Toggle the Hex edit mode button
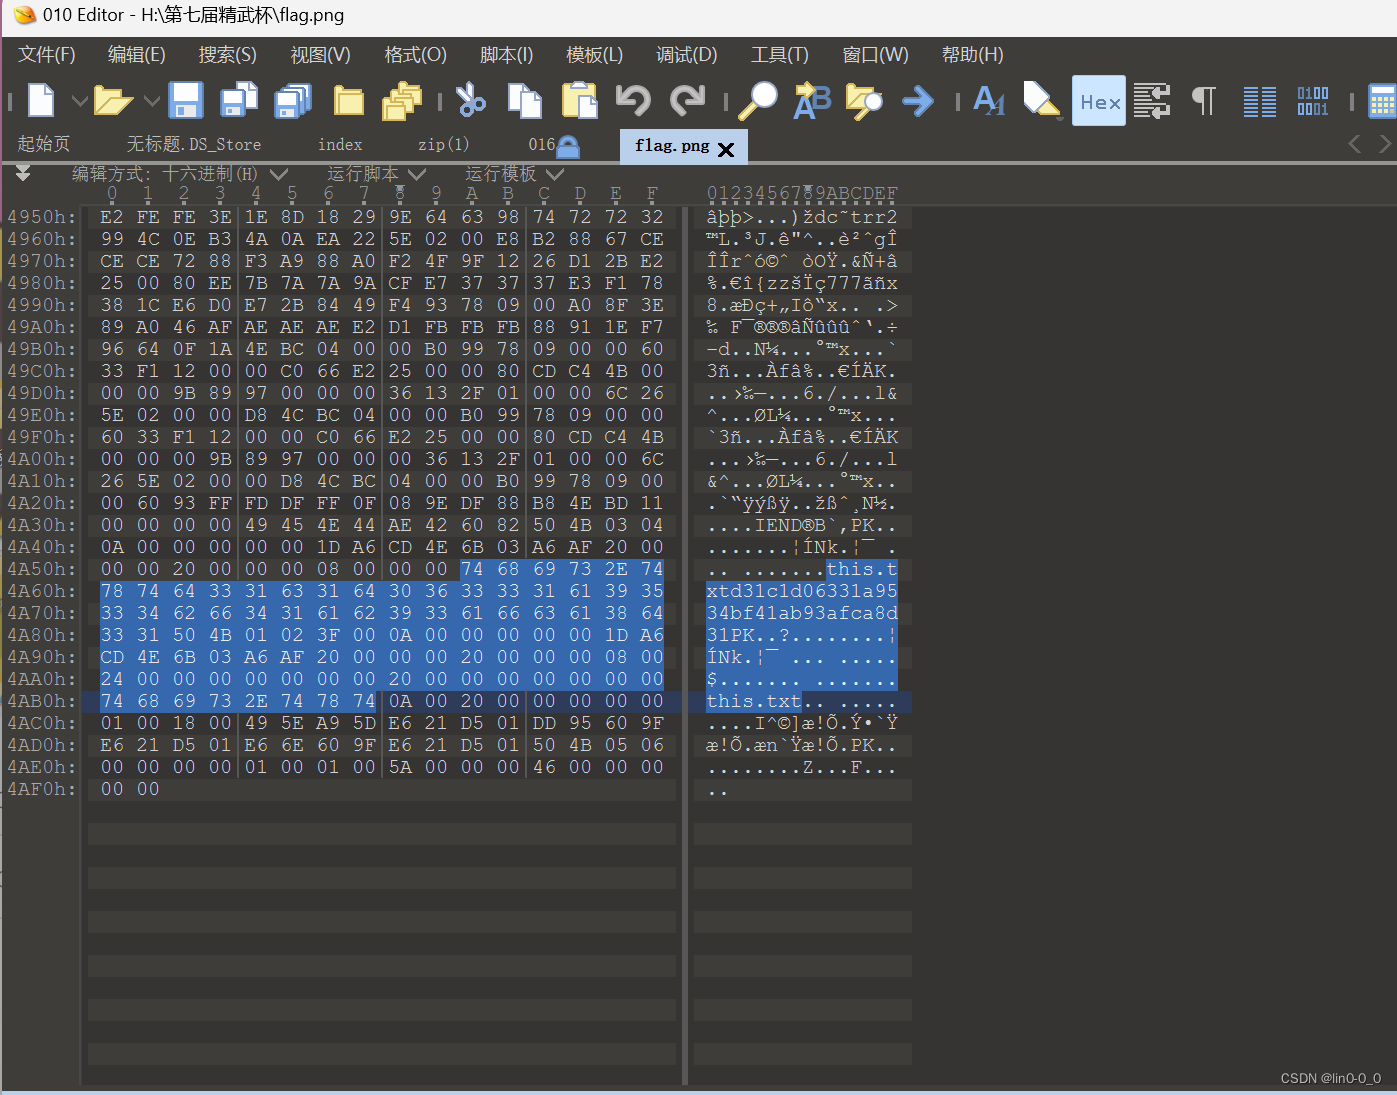1397x1095 pixels. point(1099,101)
